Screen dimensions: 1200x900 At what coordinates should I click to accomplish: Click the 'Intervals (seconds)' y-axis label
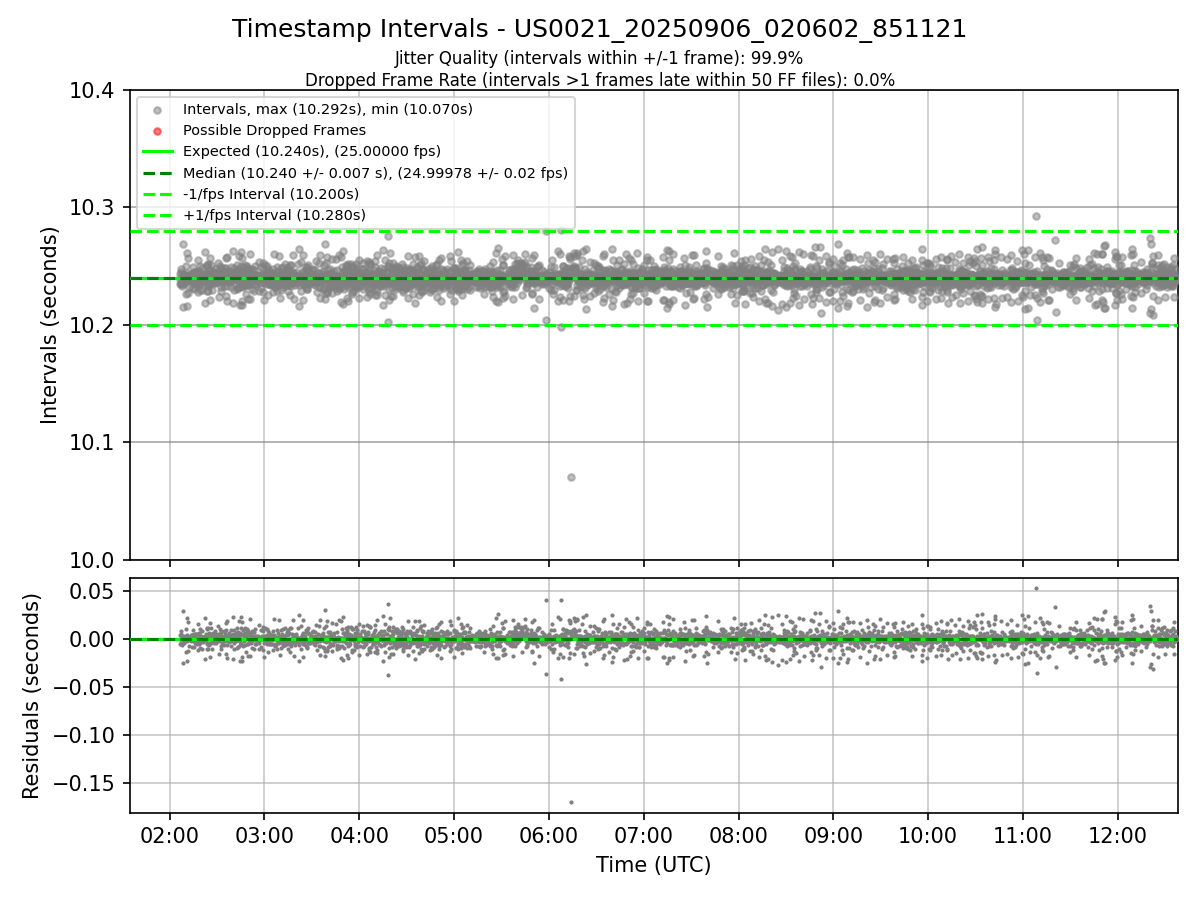(50, 325)
